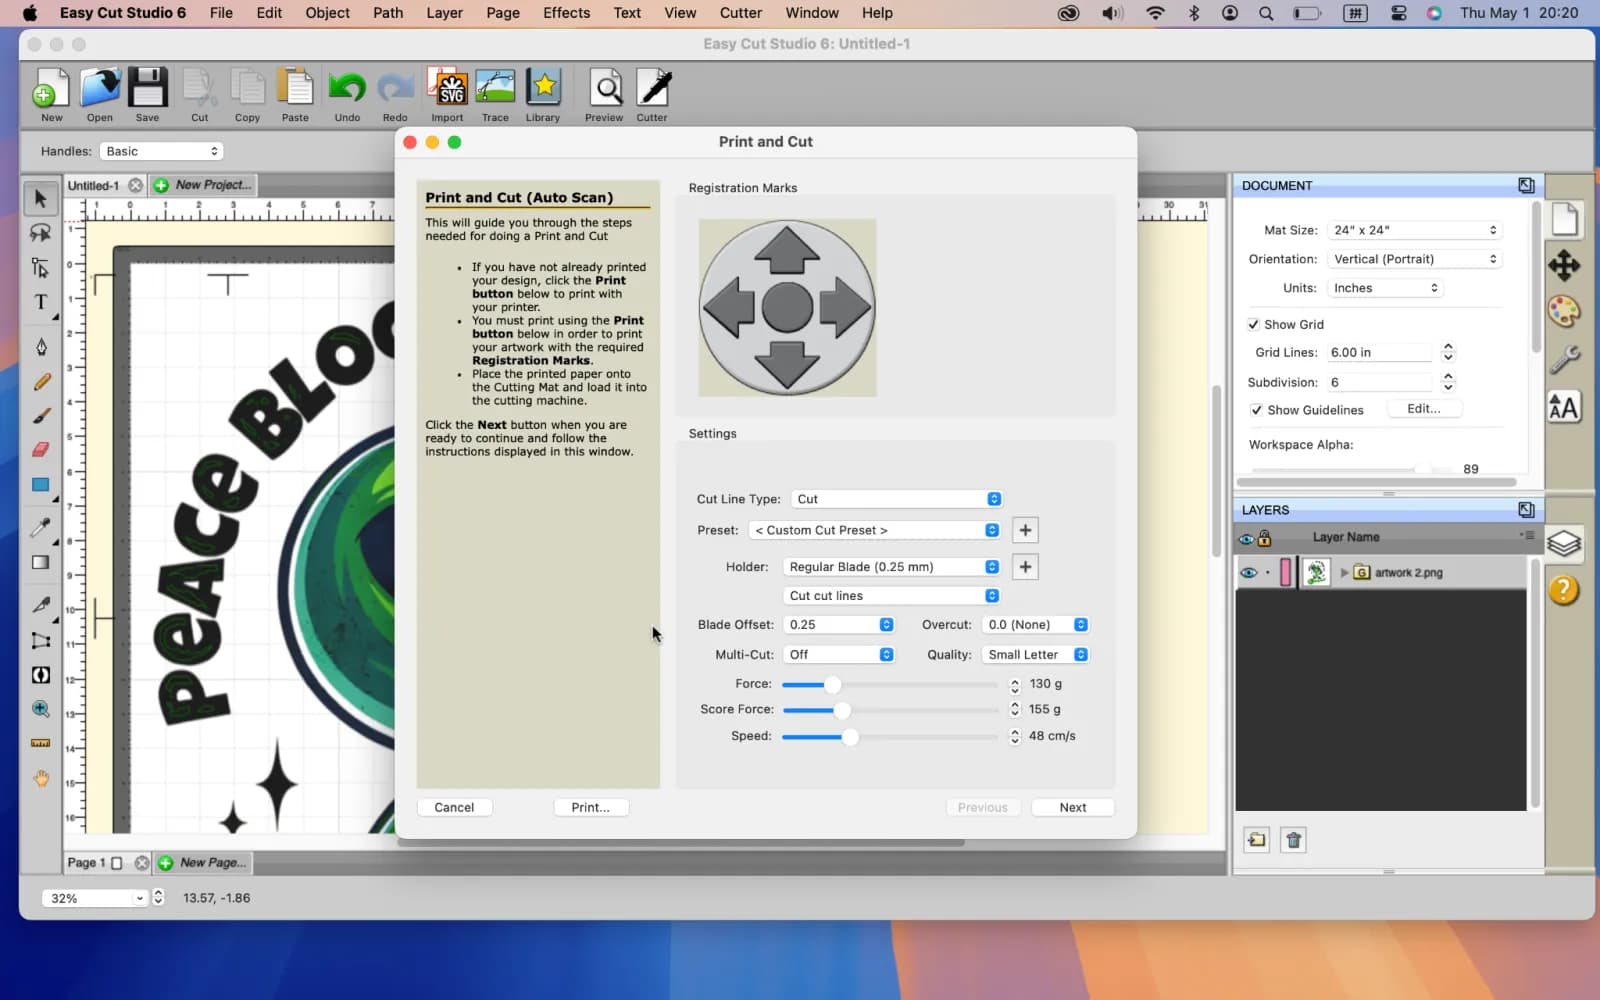Open the Cut cut lines dropdown
This screenshot has height=1000, width=1600.
pos(892,596)
